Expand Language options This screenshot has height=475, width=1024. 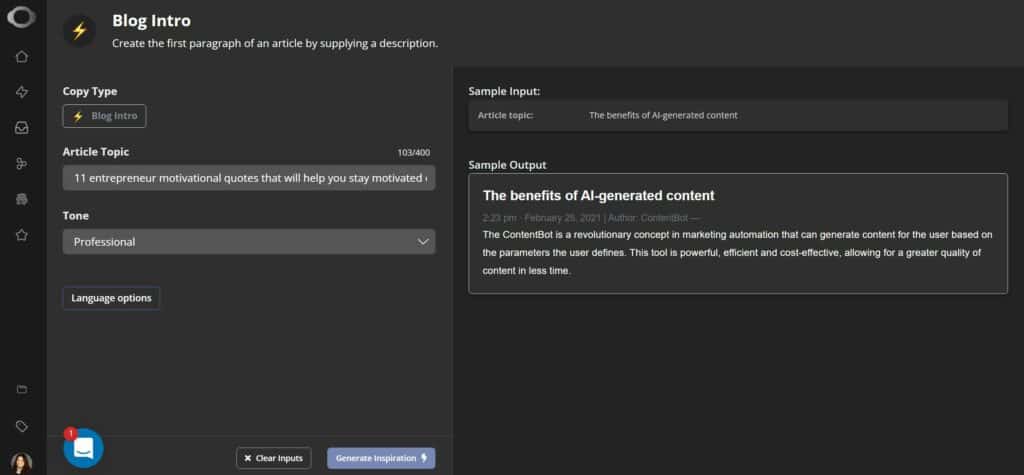point(111,298)
